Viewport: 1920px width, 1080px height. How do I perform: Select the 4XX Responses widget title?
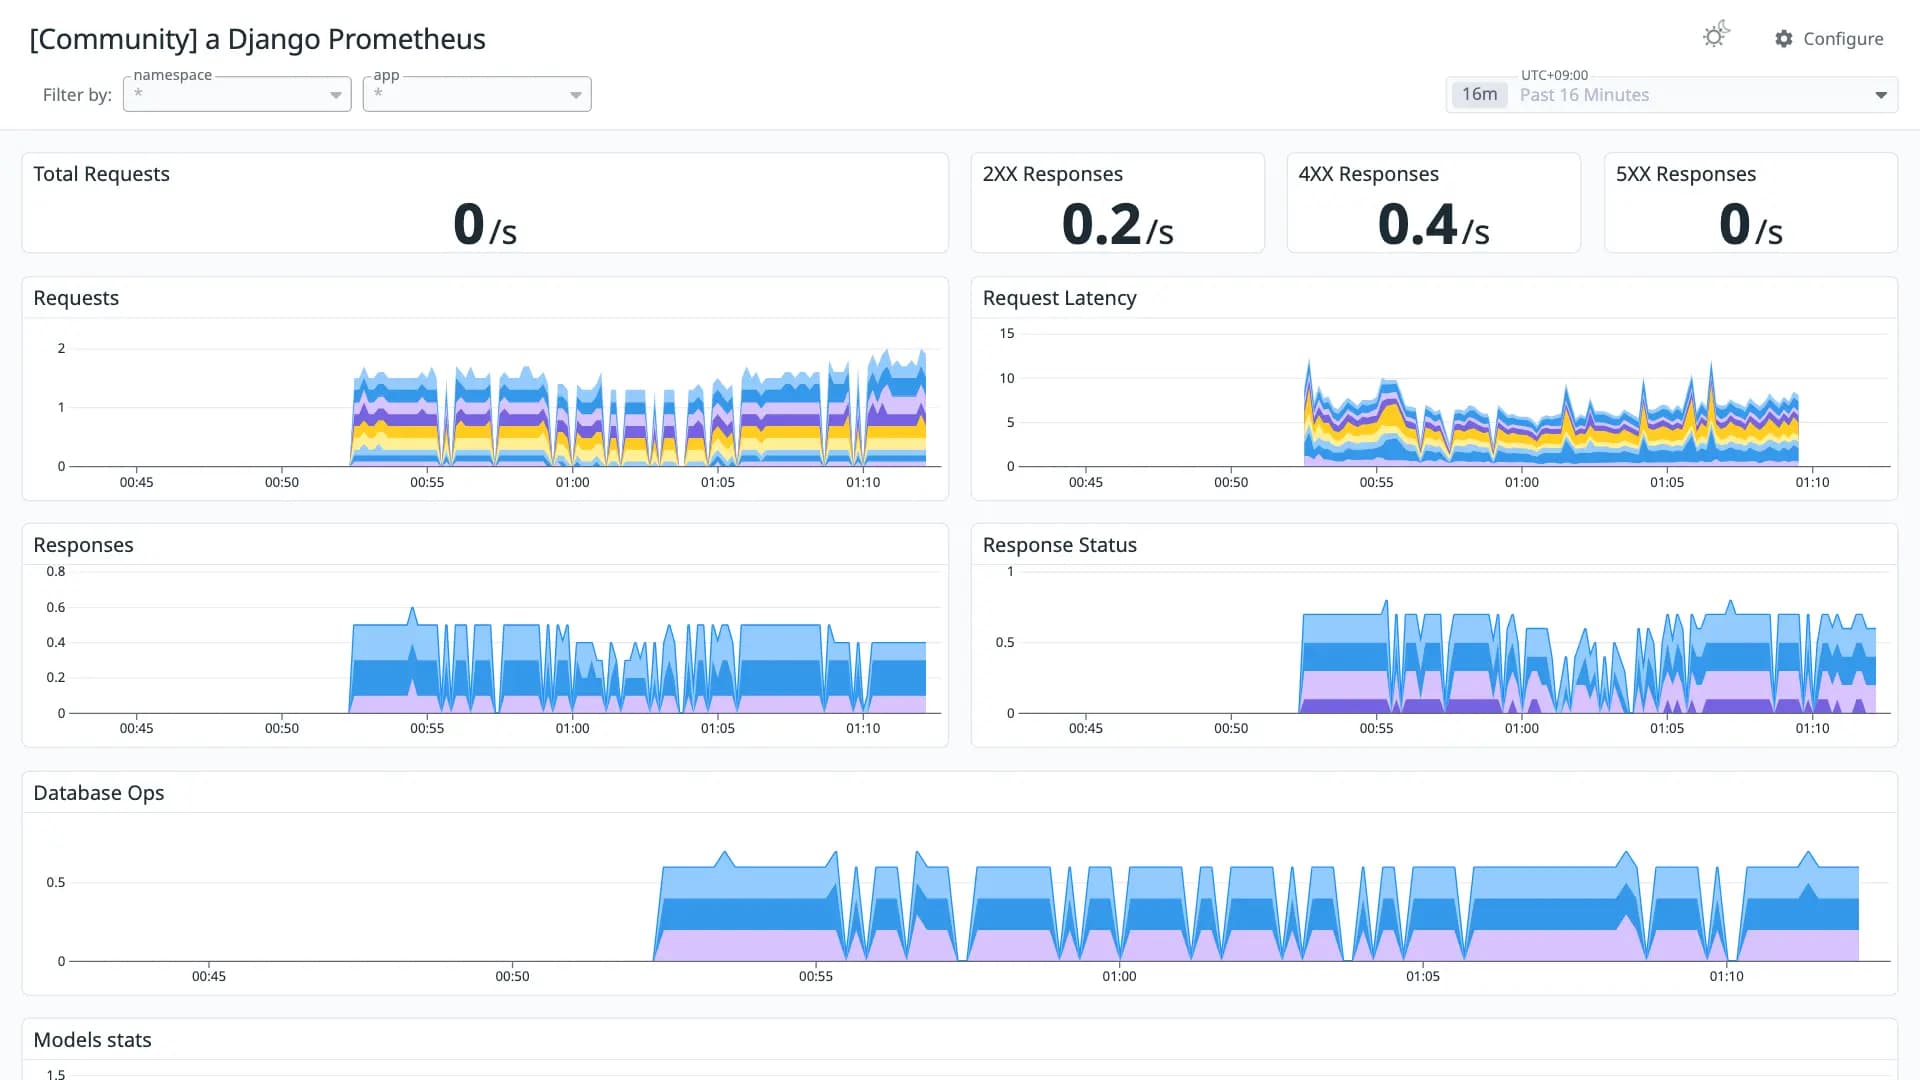(x=1368, y=174)
